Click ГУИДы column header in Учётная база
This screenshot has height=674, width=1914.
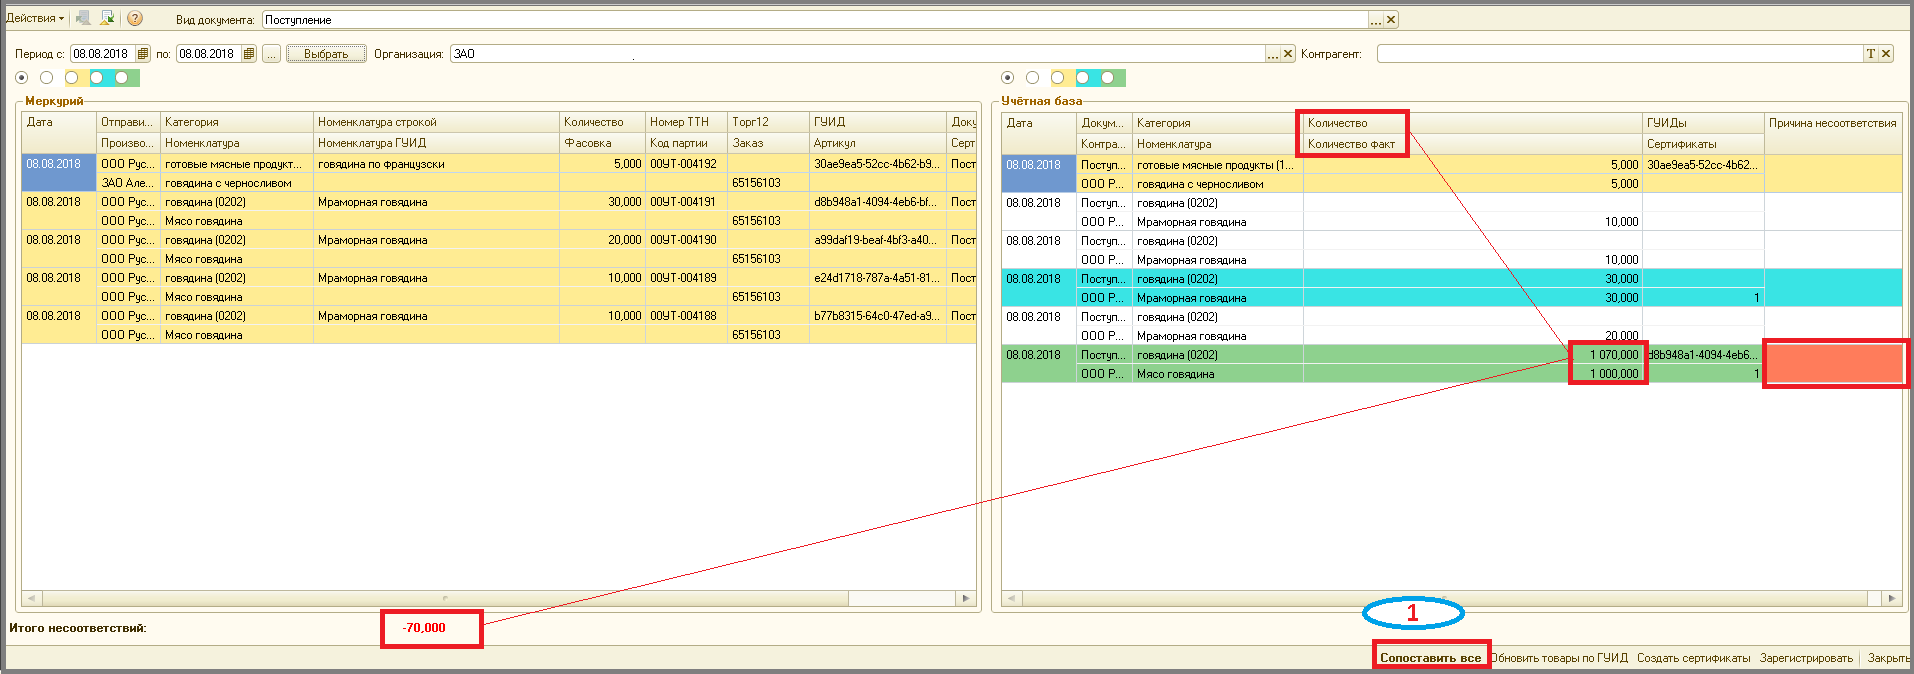pos(1703,123)
